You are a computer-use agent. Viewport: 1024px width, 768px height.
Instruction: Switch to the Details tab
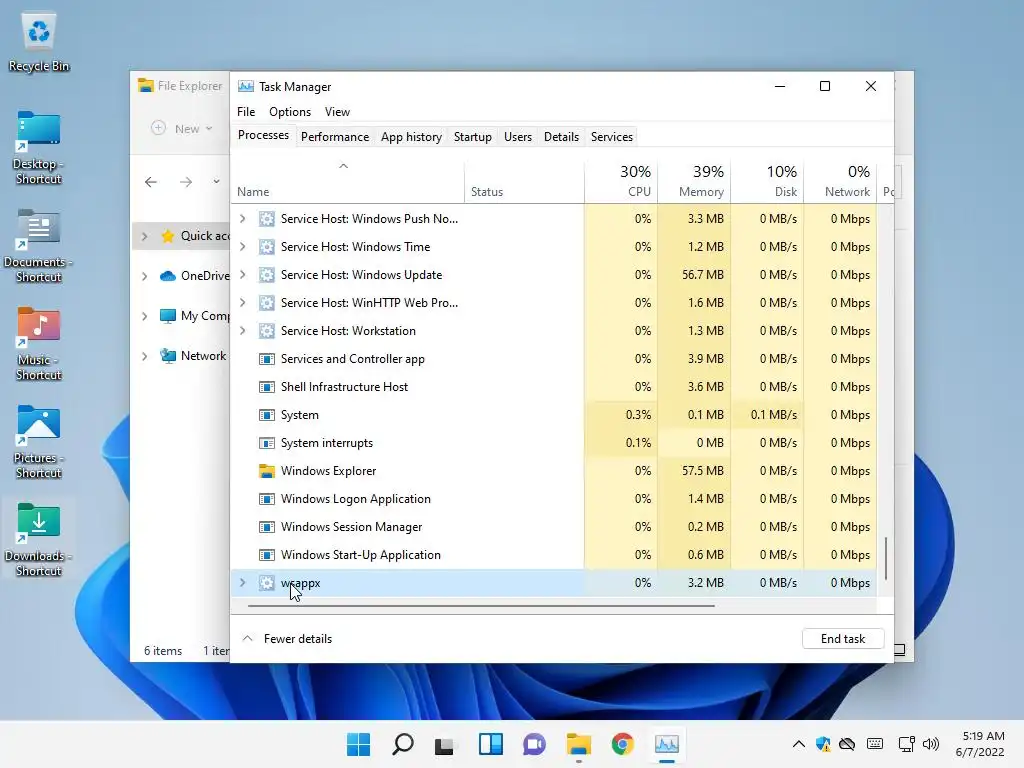pos(562,136)
